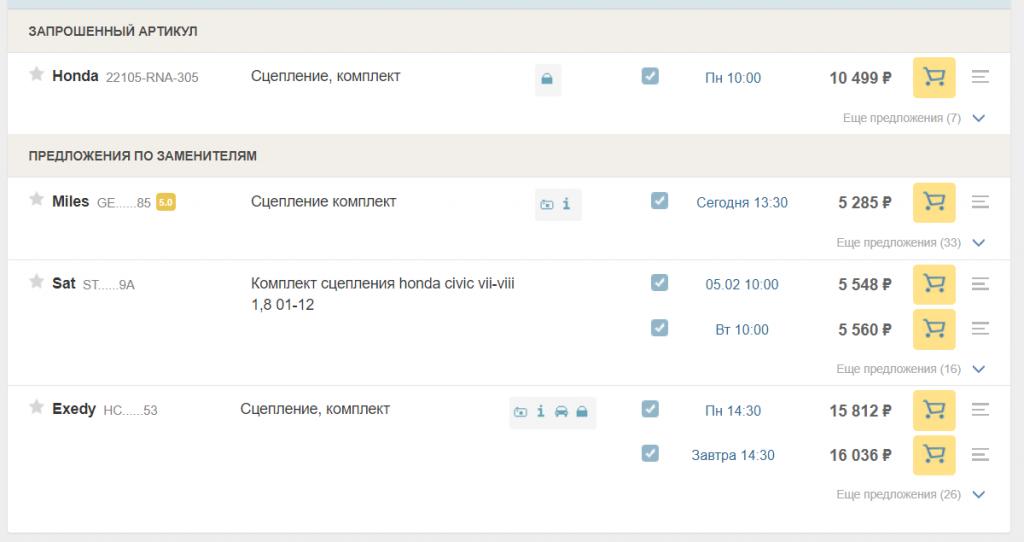The image size is (1024, 542).
Task: Toggle the checkbox for Honda Пн 10:00 offer
Action: [x=650, y=76]
